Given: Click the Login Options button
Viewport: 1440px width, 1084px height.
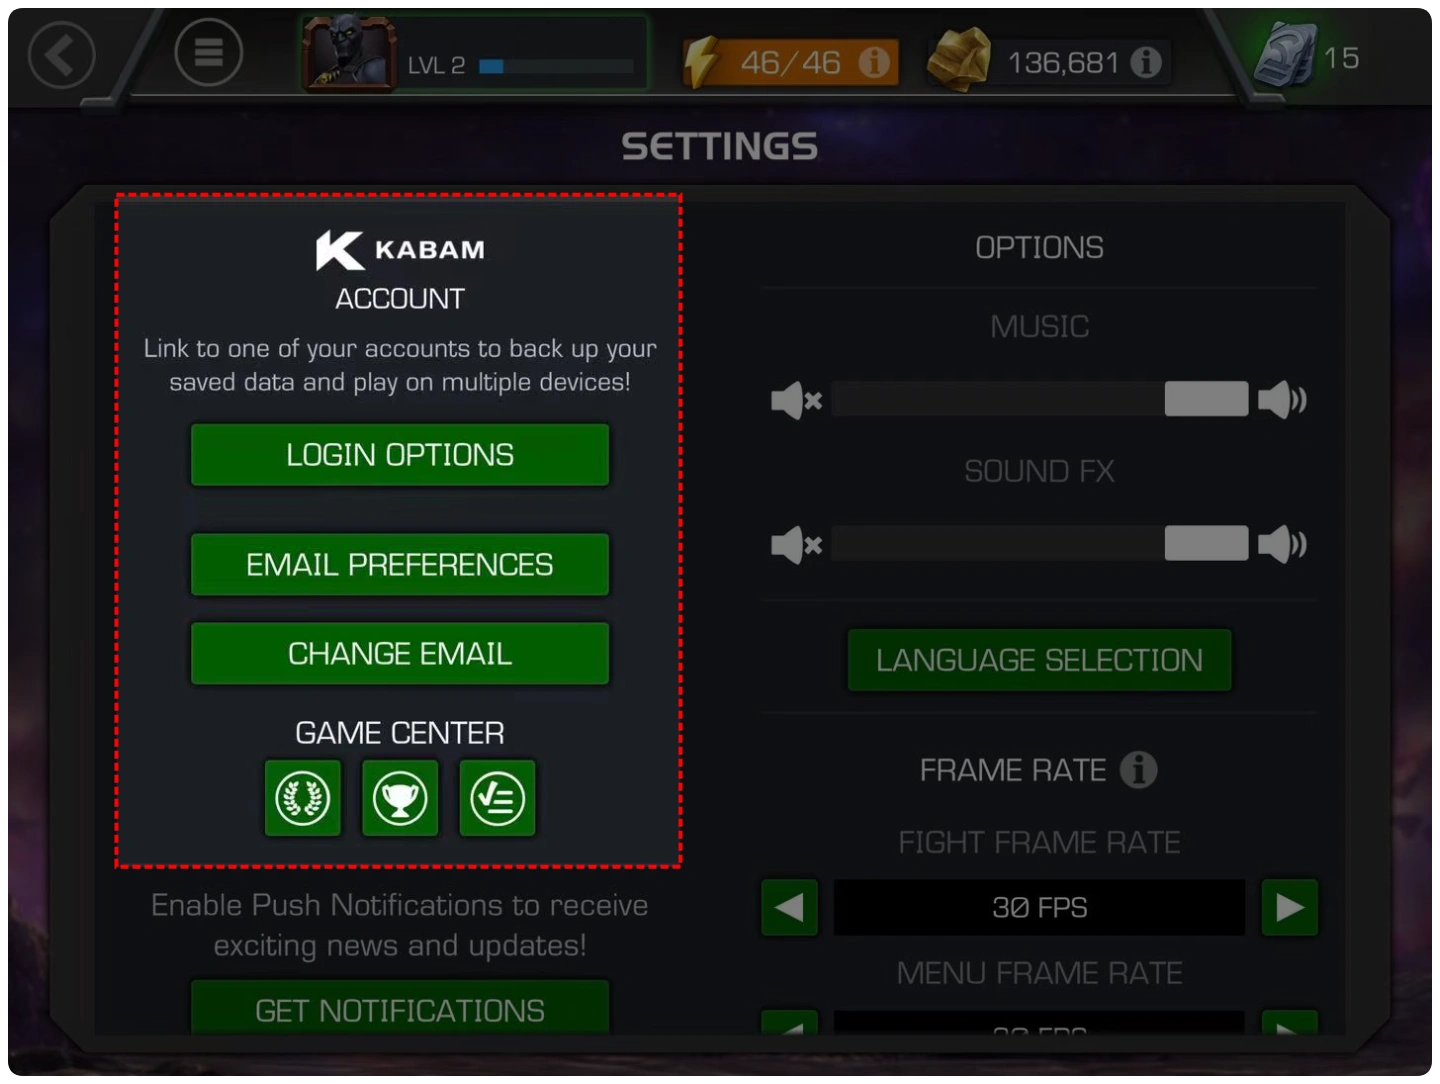Looking at the screenshot, I should [400, 455].
